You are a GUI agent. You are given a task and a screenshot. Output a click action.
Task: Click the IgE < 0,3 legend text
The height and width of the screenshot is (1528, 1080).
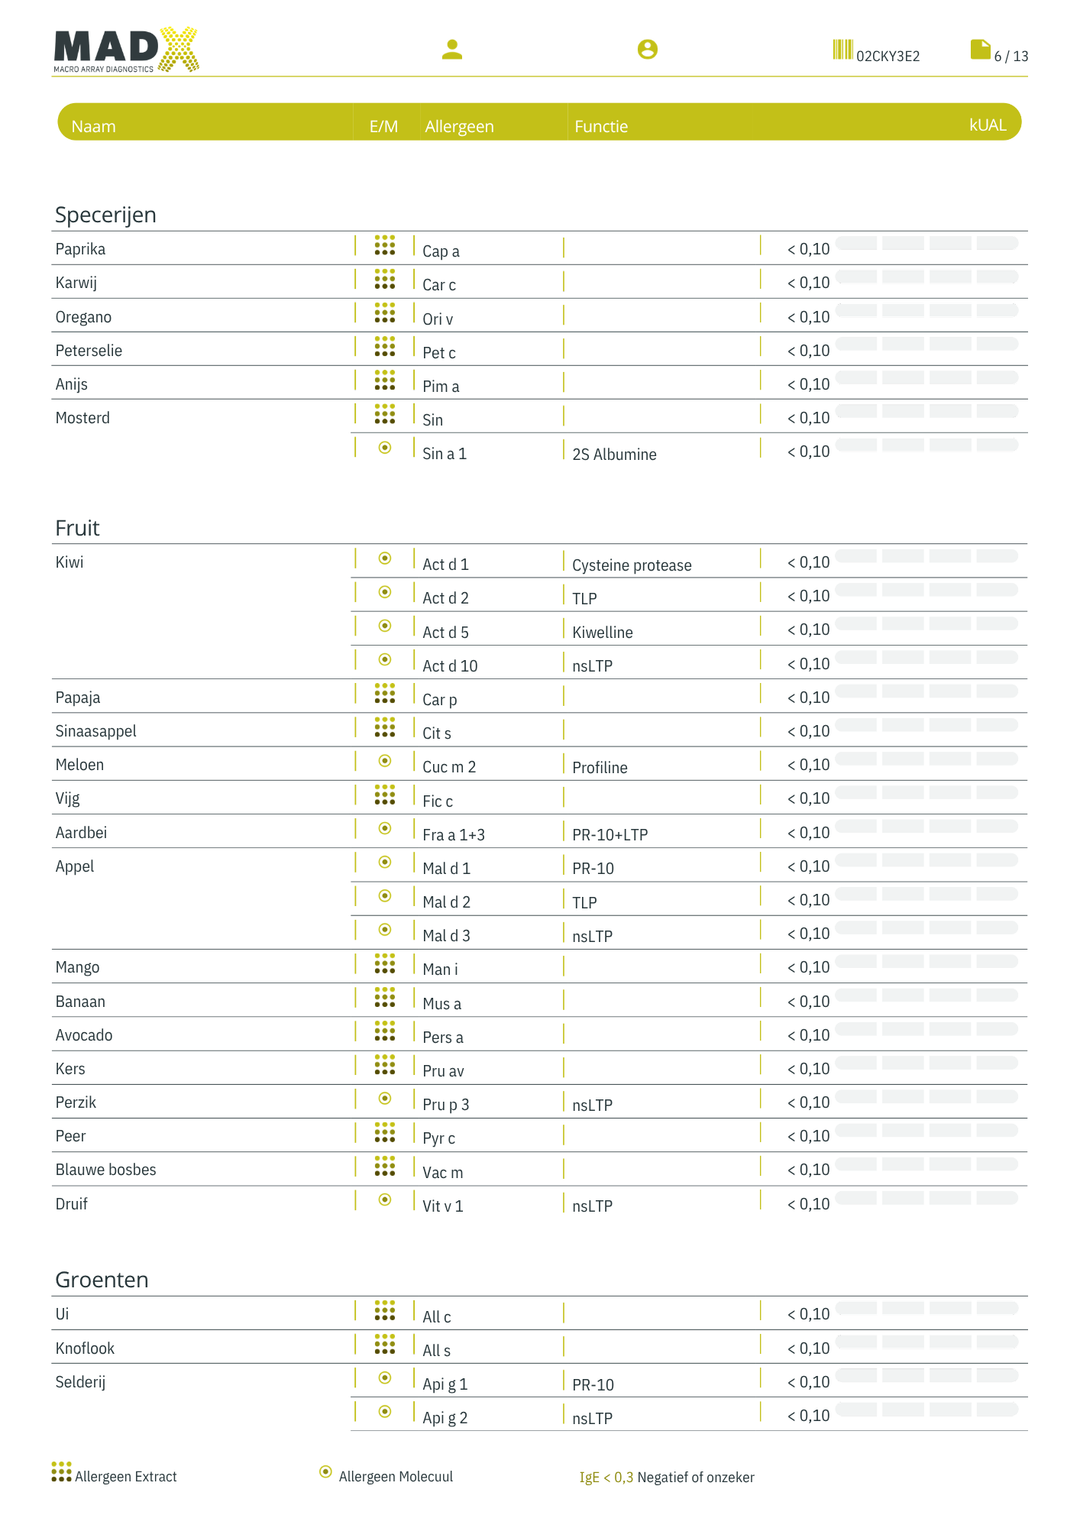[606, 1477]
